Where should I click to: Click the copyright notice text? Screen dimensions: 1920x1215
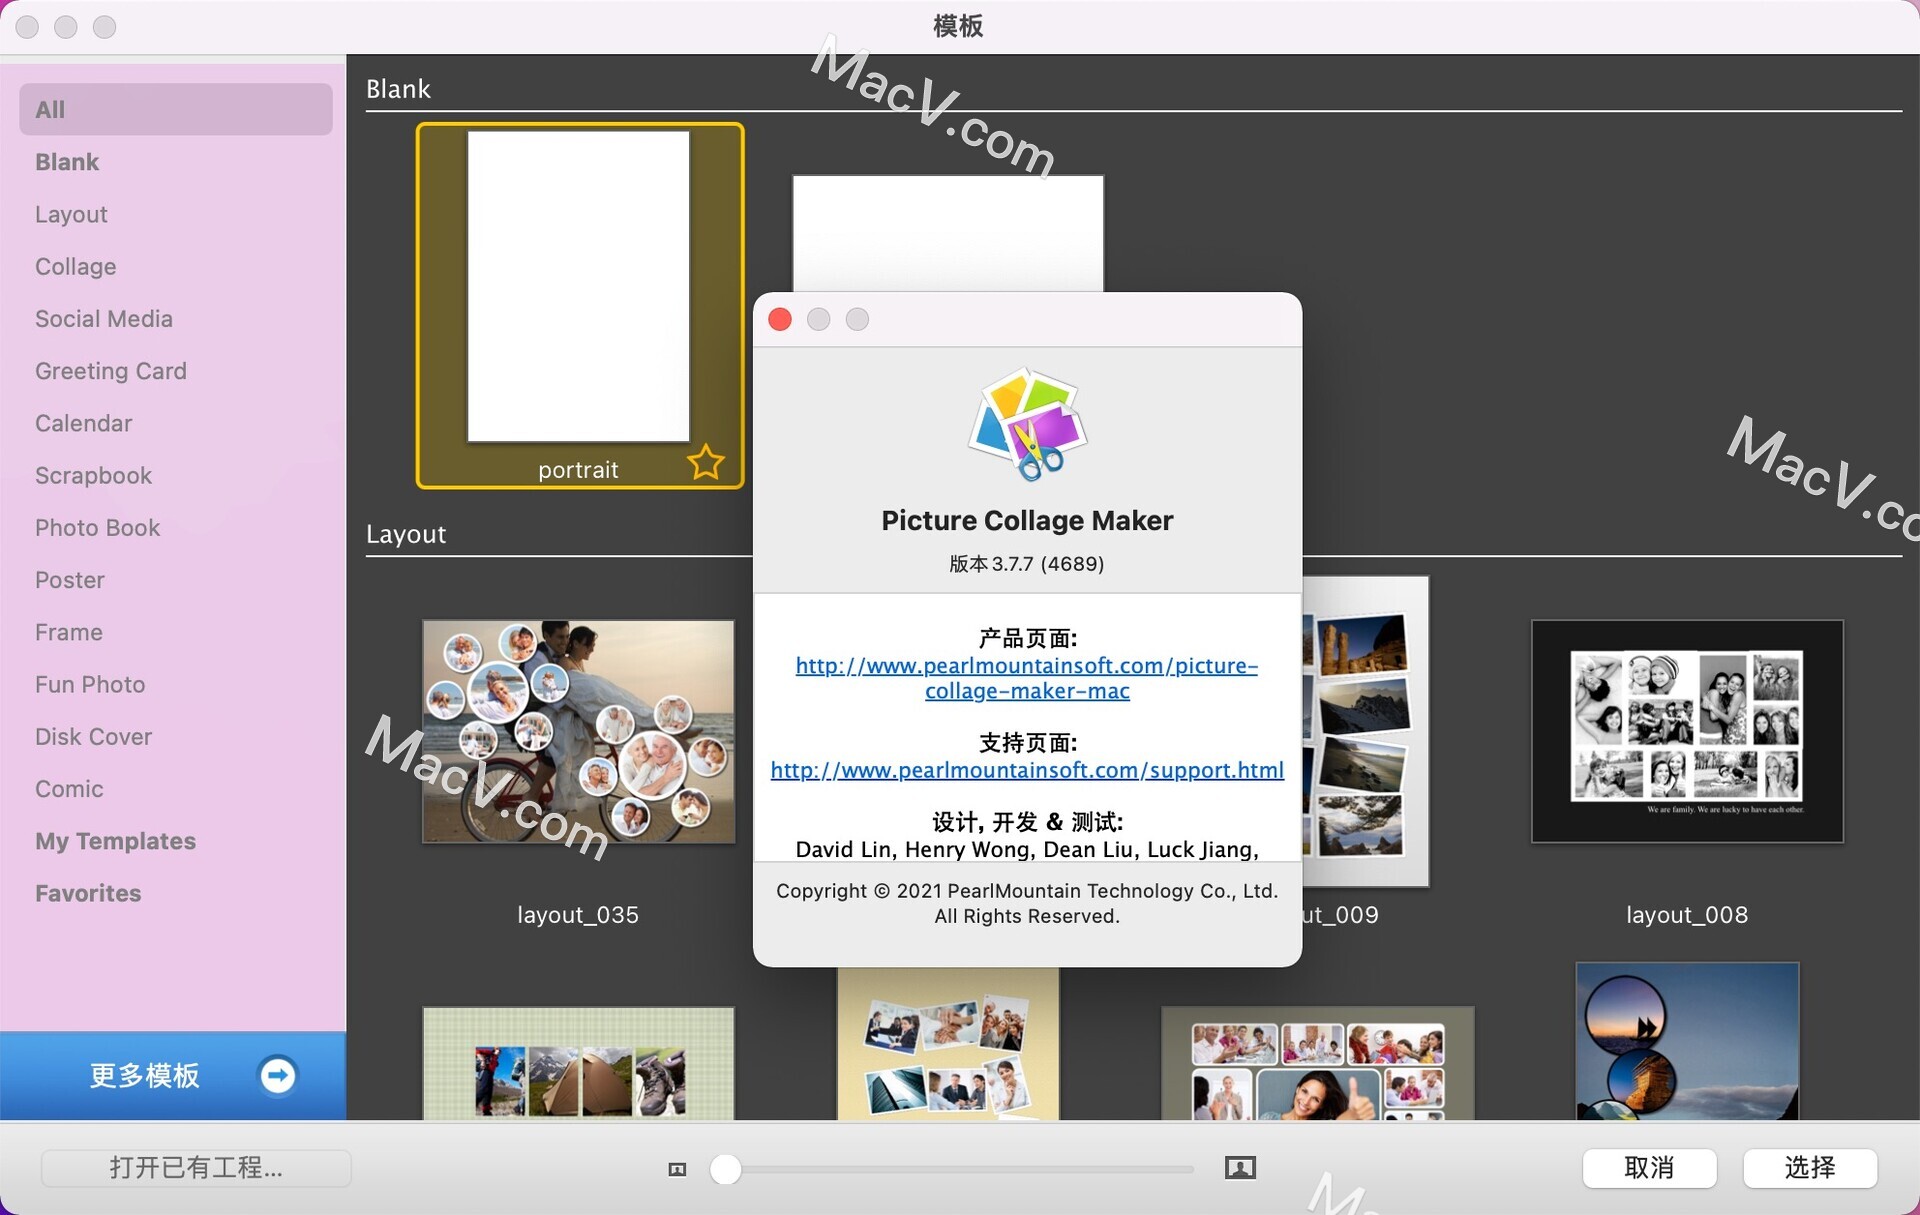coord(1027,903)
